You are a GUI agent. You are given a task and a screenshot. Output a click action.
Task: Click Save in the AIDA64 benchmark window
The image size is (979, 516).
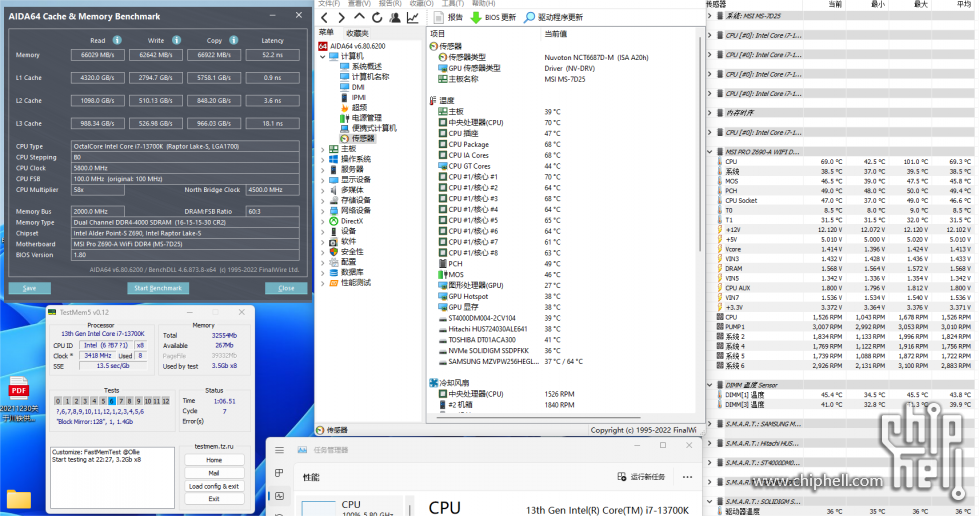(x=29, y=288)
